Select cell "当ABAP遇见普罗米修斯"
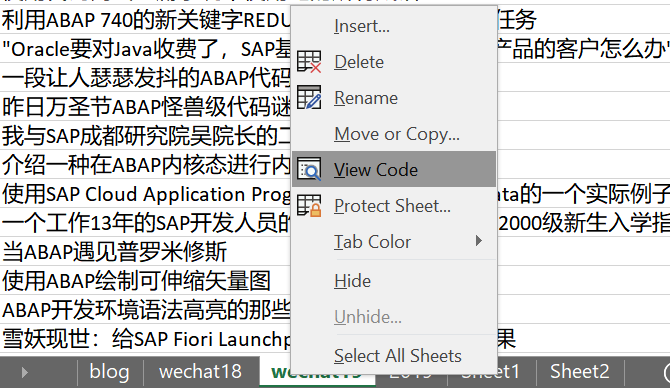 coord(115,251)
